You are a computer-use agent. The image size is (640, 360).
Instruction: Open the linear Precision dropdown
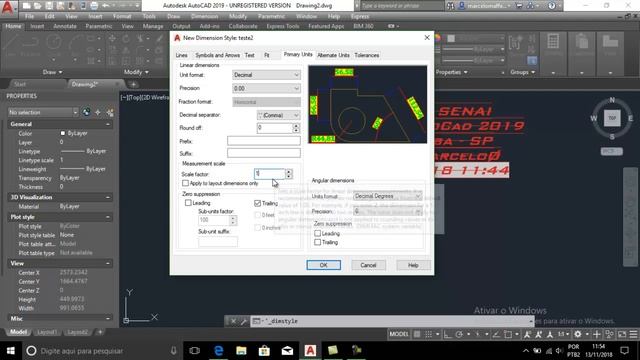click(x=266, y=88)
